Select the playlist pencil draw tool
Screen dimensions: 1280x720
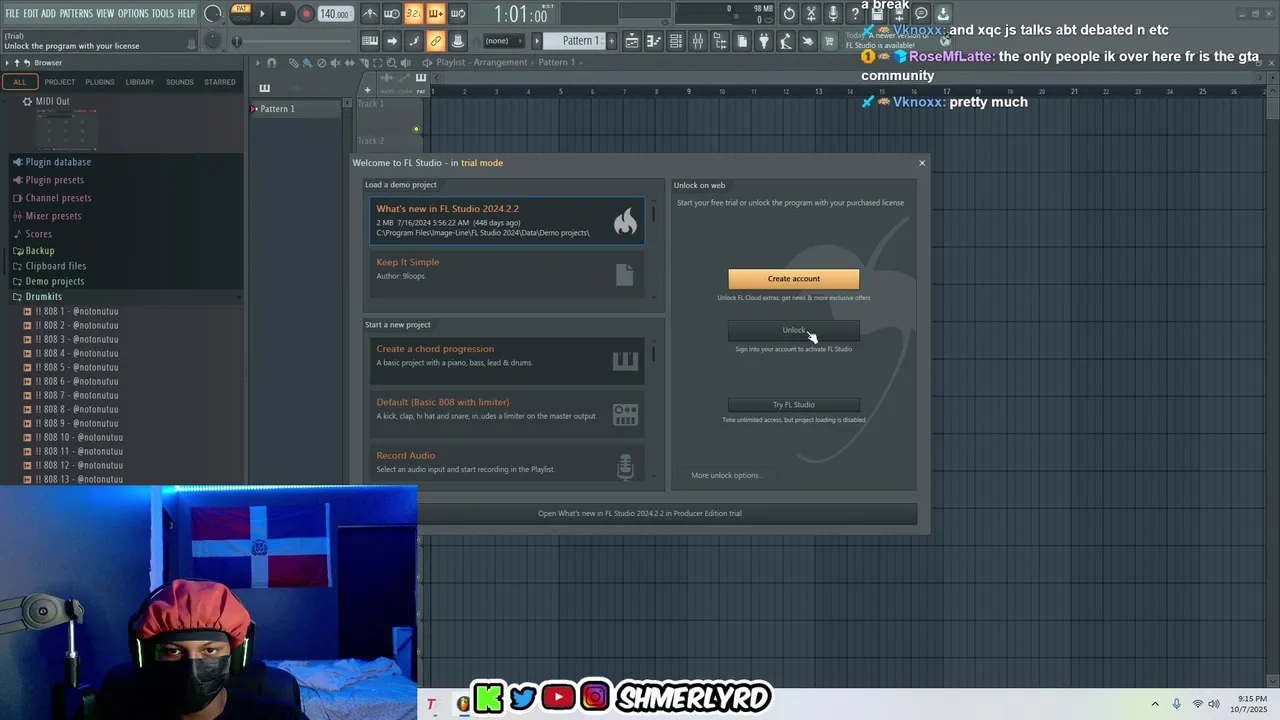point(293,62)
